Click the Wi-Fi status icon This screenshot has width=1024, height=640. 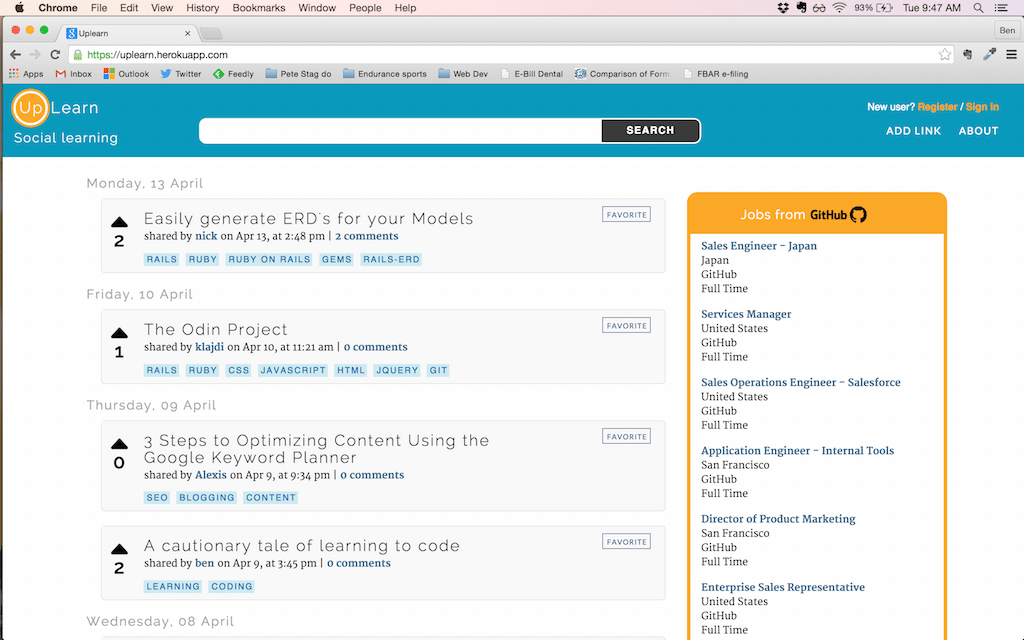tap(839, 8)
